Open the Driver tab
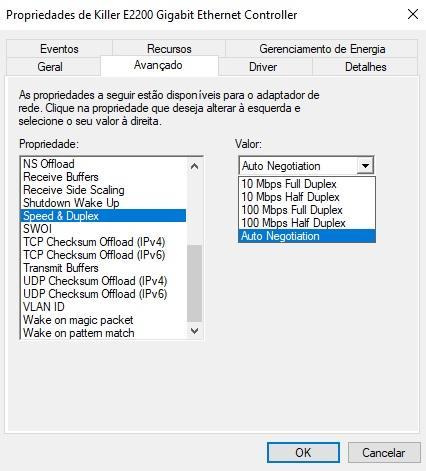The height and width of the screenshot is (471, 426). [265, 67]
